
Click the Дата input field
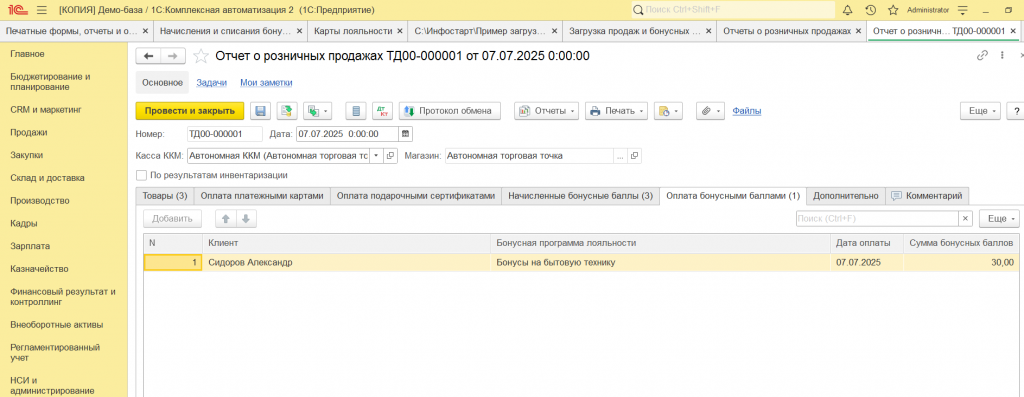click(347, 134)
